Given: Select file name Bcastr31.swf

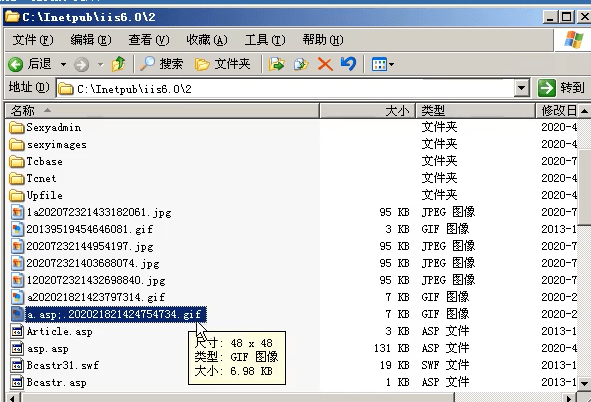Looking at the screenshot, I should pos(63,365).
